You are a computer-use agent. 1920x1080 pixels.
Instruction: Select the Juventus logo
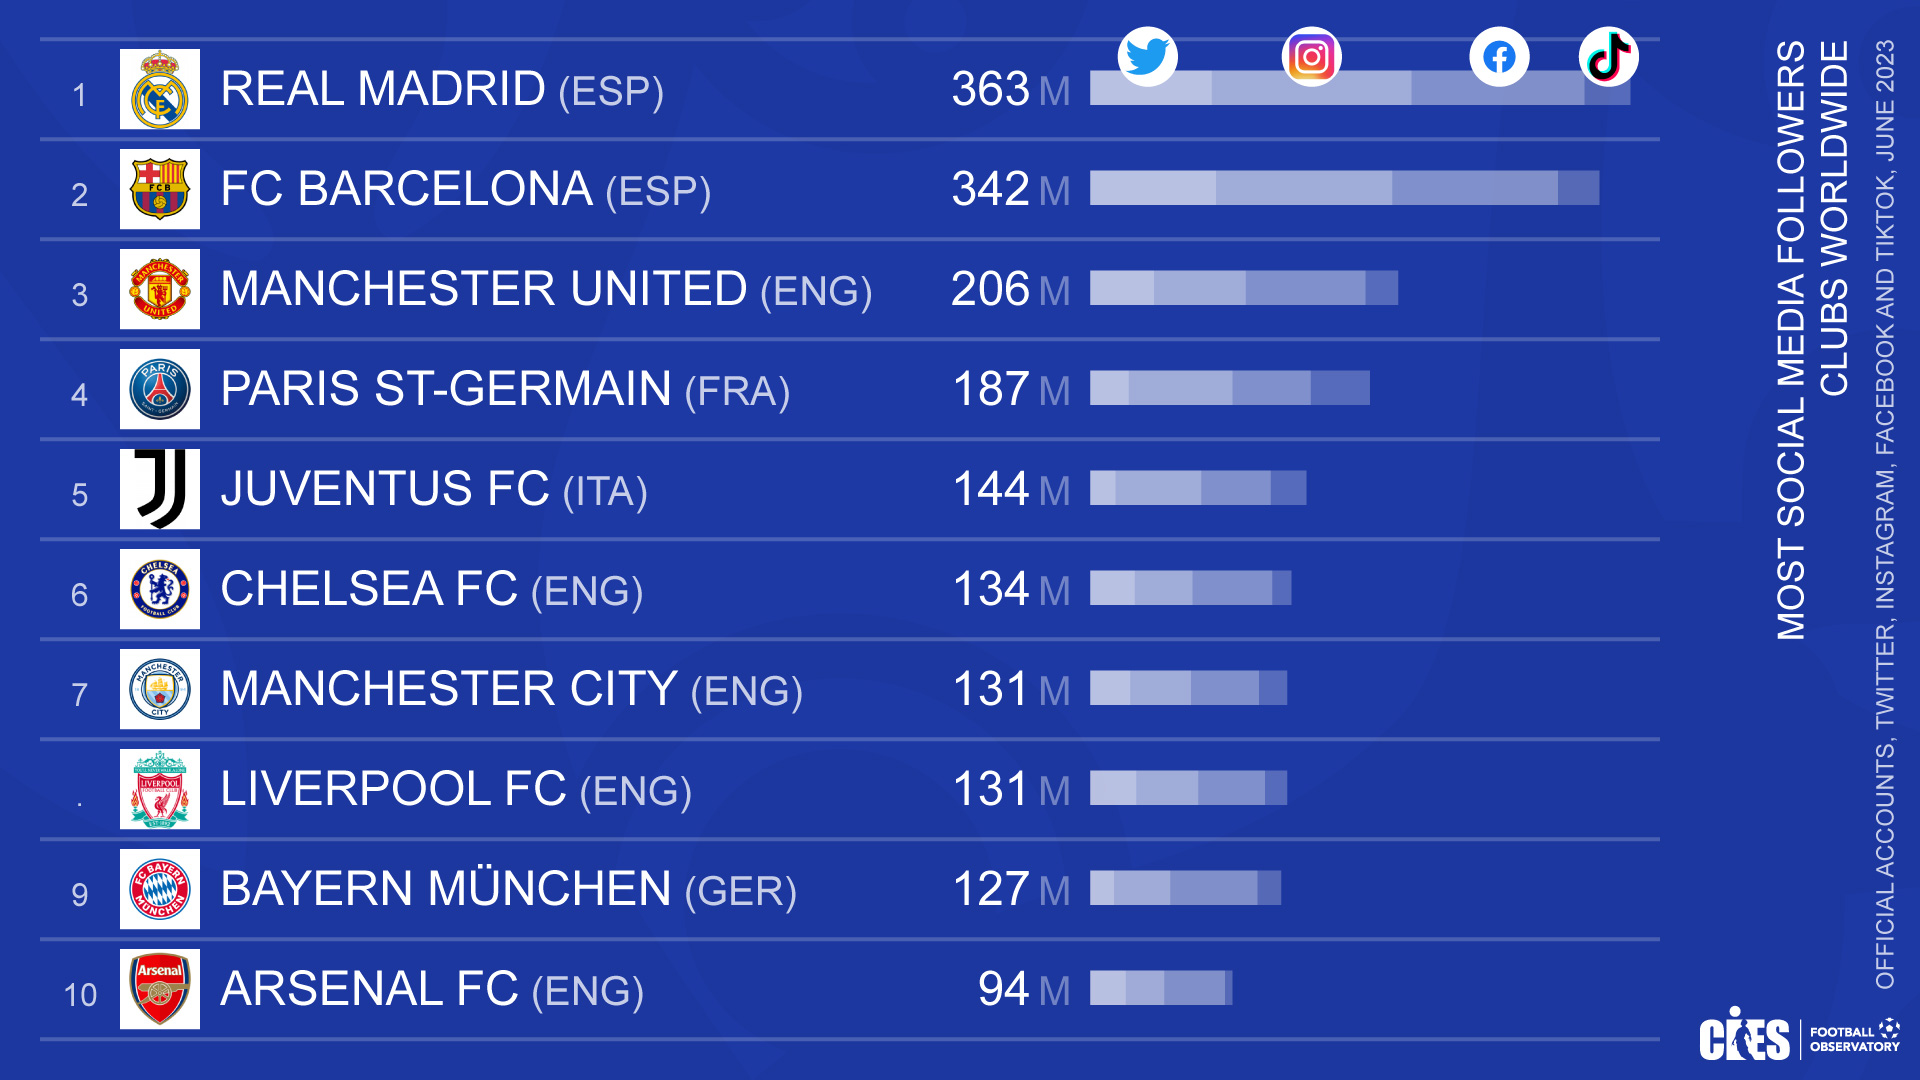tap(160, 489)
